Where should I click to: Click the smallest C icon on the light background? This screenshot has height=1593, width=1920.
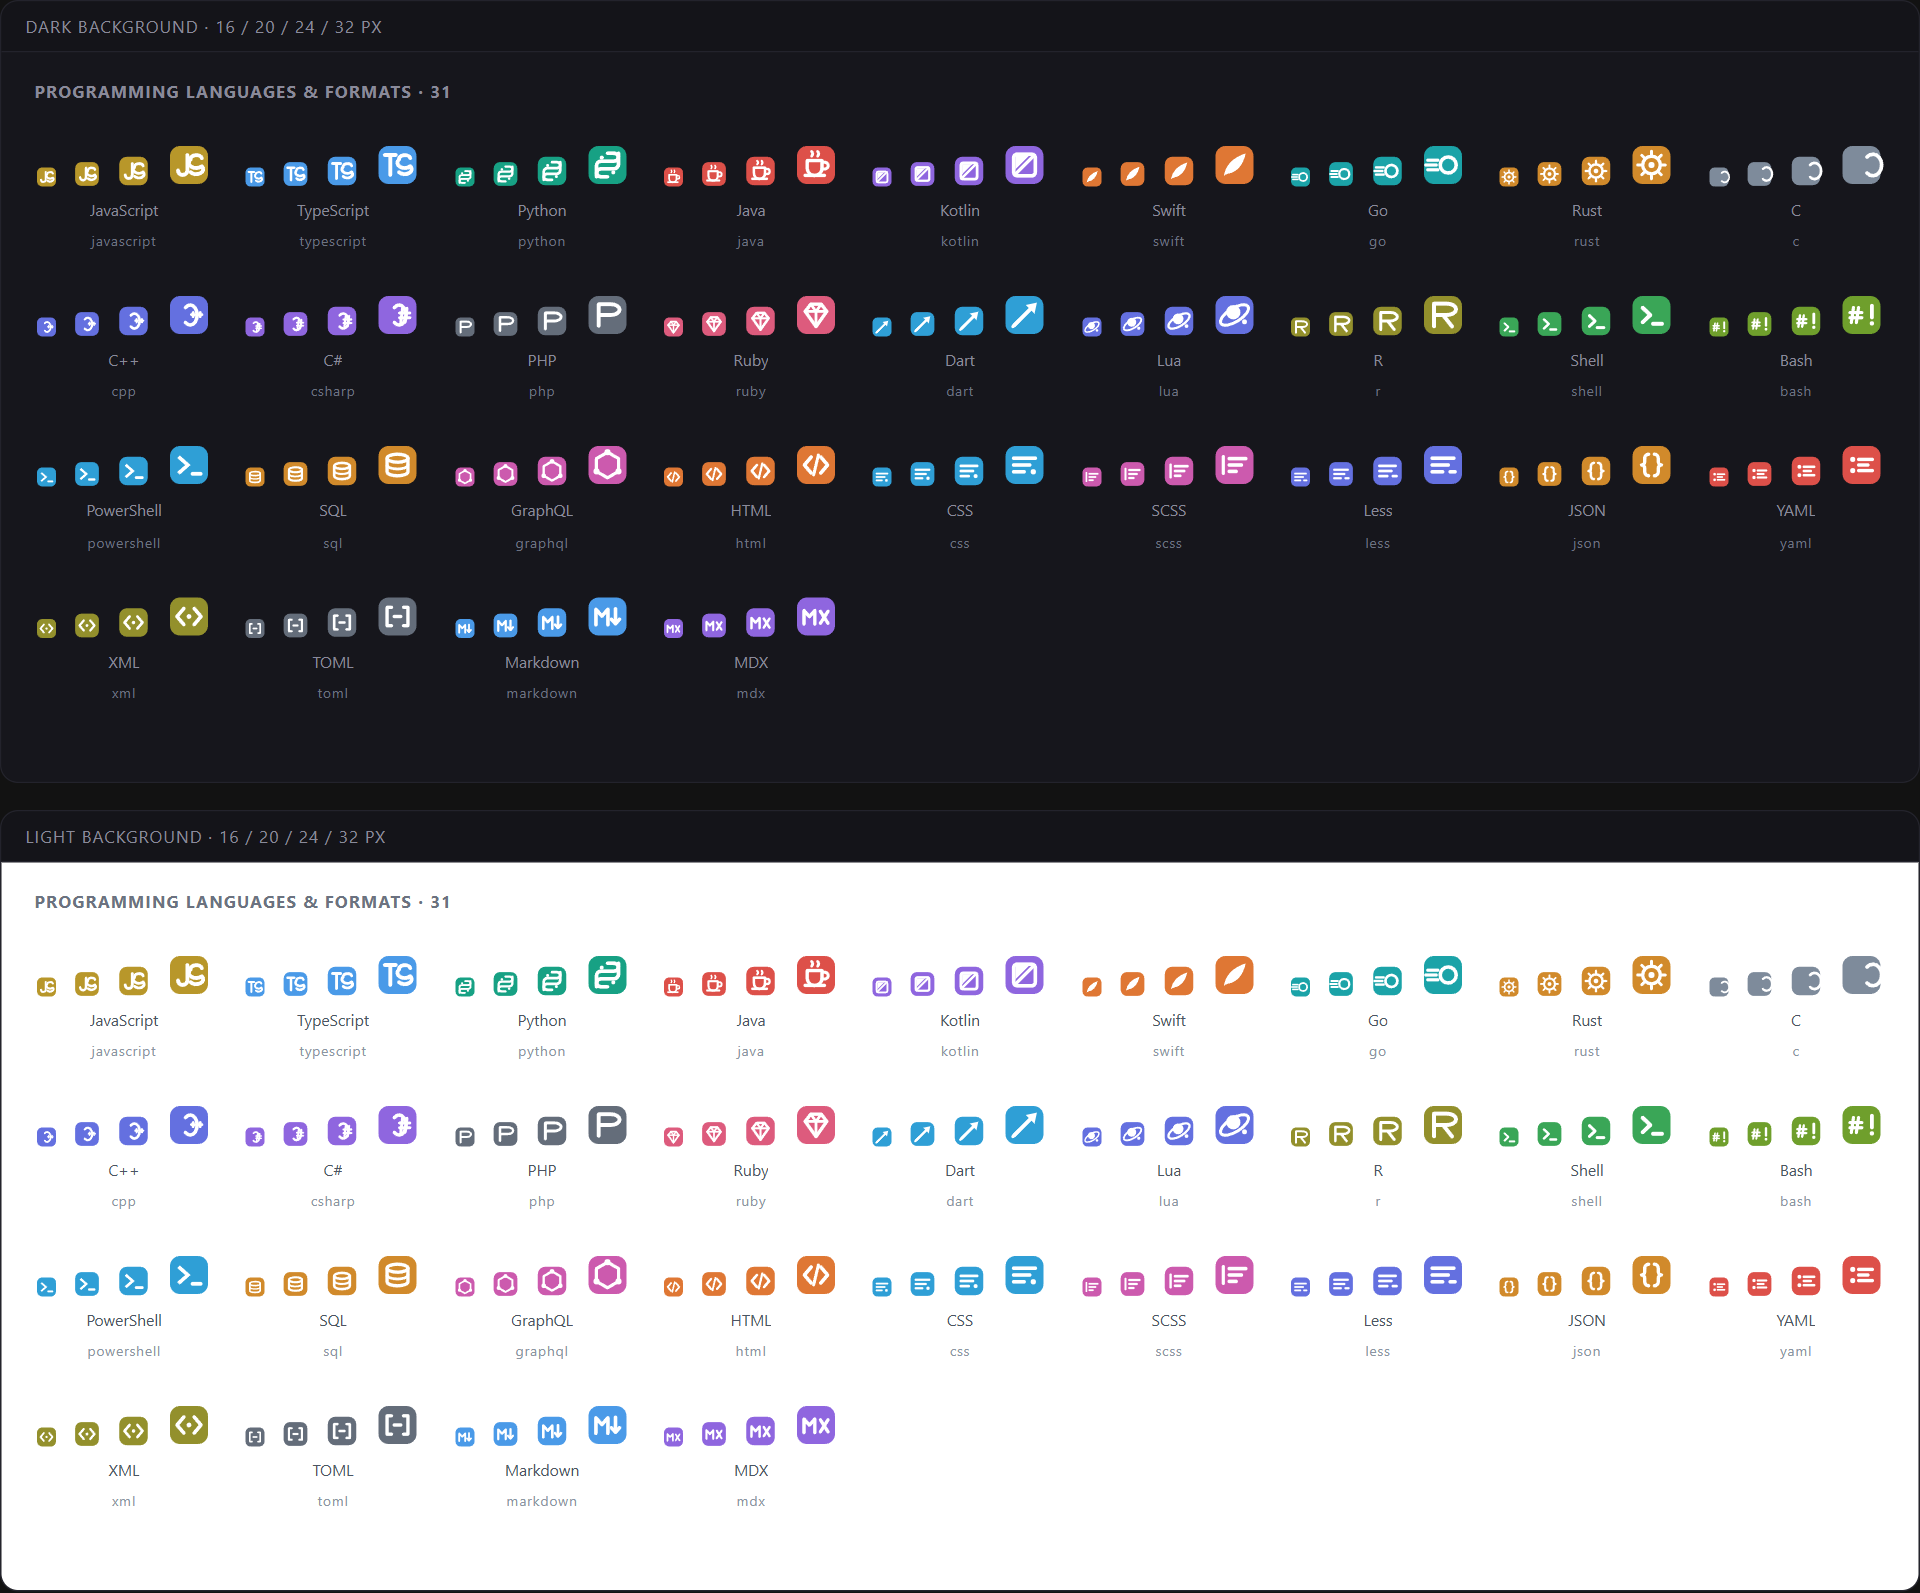click(x=1719, y=987)
